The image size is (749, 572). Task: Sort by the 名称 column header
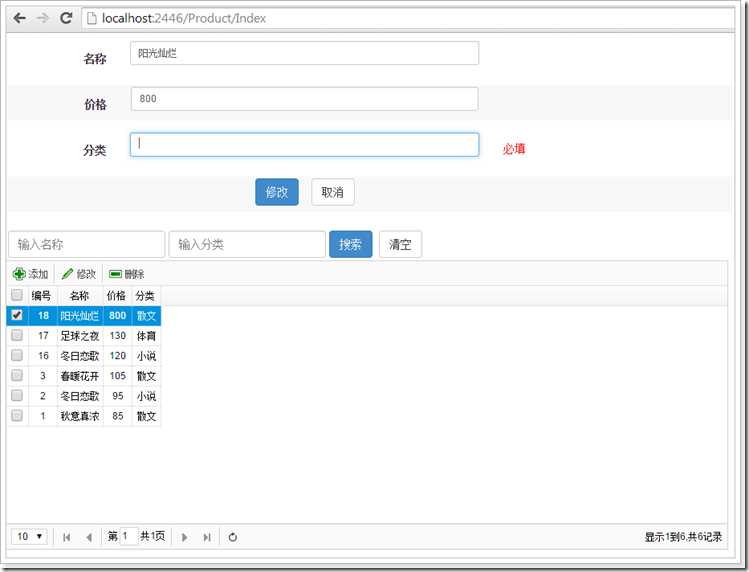pos(79,296)
